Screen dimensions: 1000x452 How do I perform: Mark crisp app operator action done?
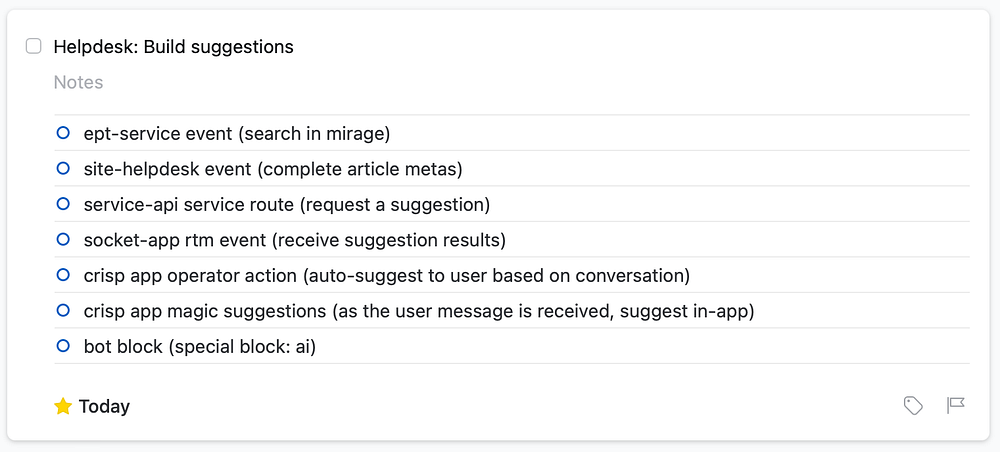[63, 275]
